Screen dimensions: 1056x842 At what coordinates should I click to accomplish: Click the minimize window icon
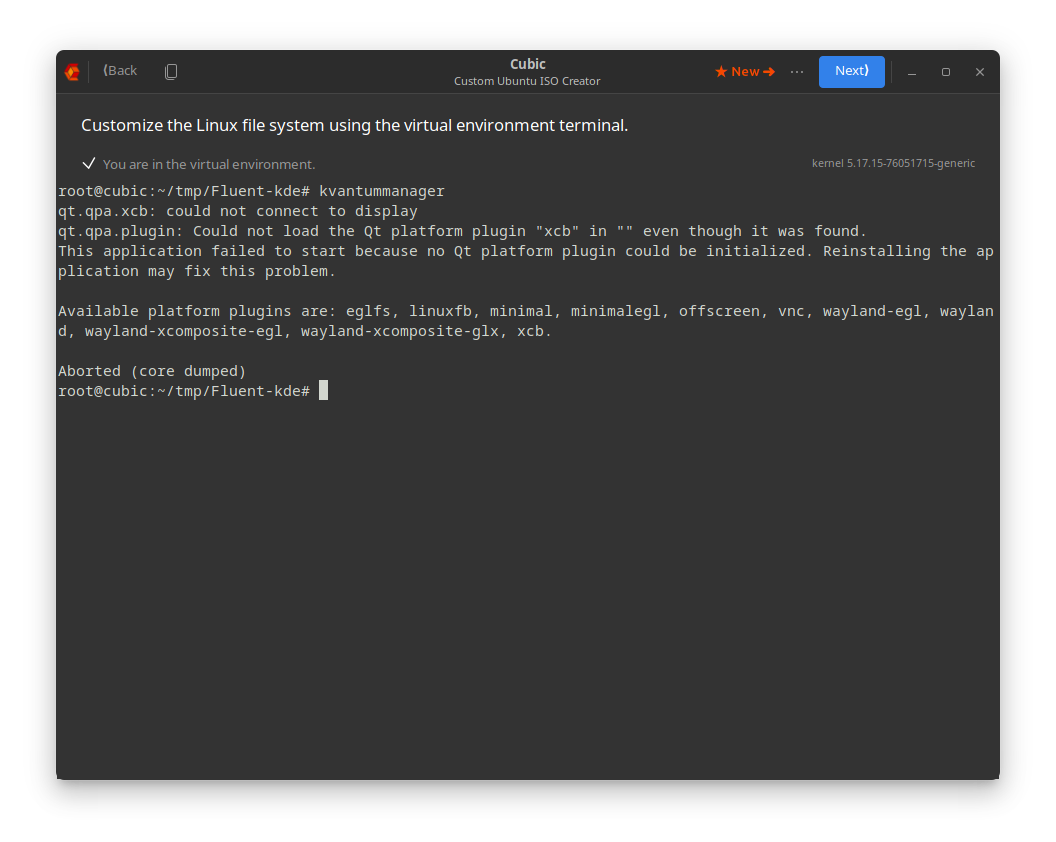pos(911,72)
